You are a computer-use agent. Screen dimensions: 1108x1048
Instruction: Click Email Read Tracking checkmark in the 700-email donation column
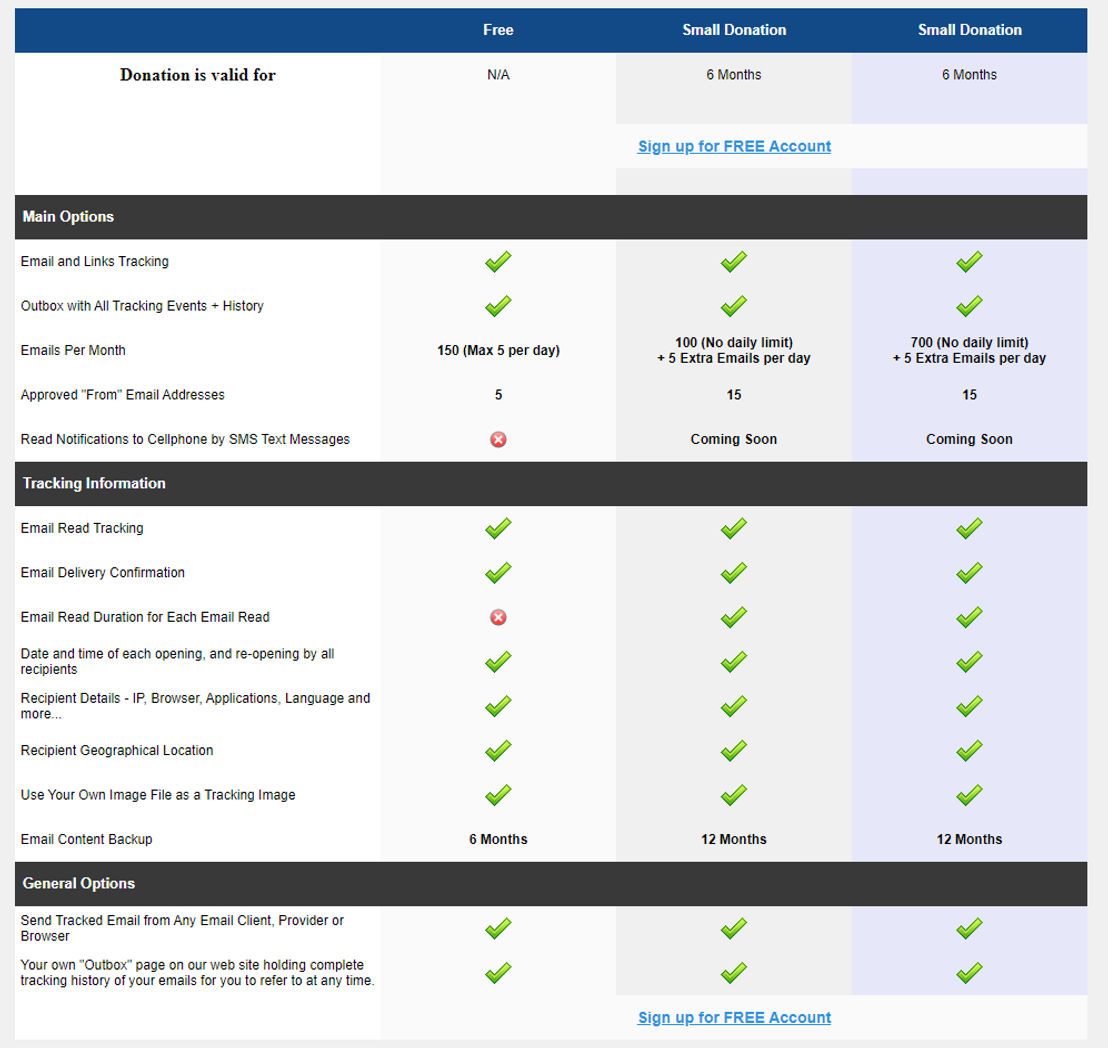[x=969, y=528]
